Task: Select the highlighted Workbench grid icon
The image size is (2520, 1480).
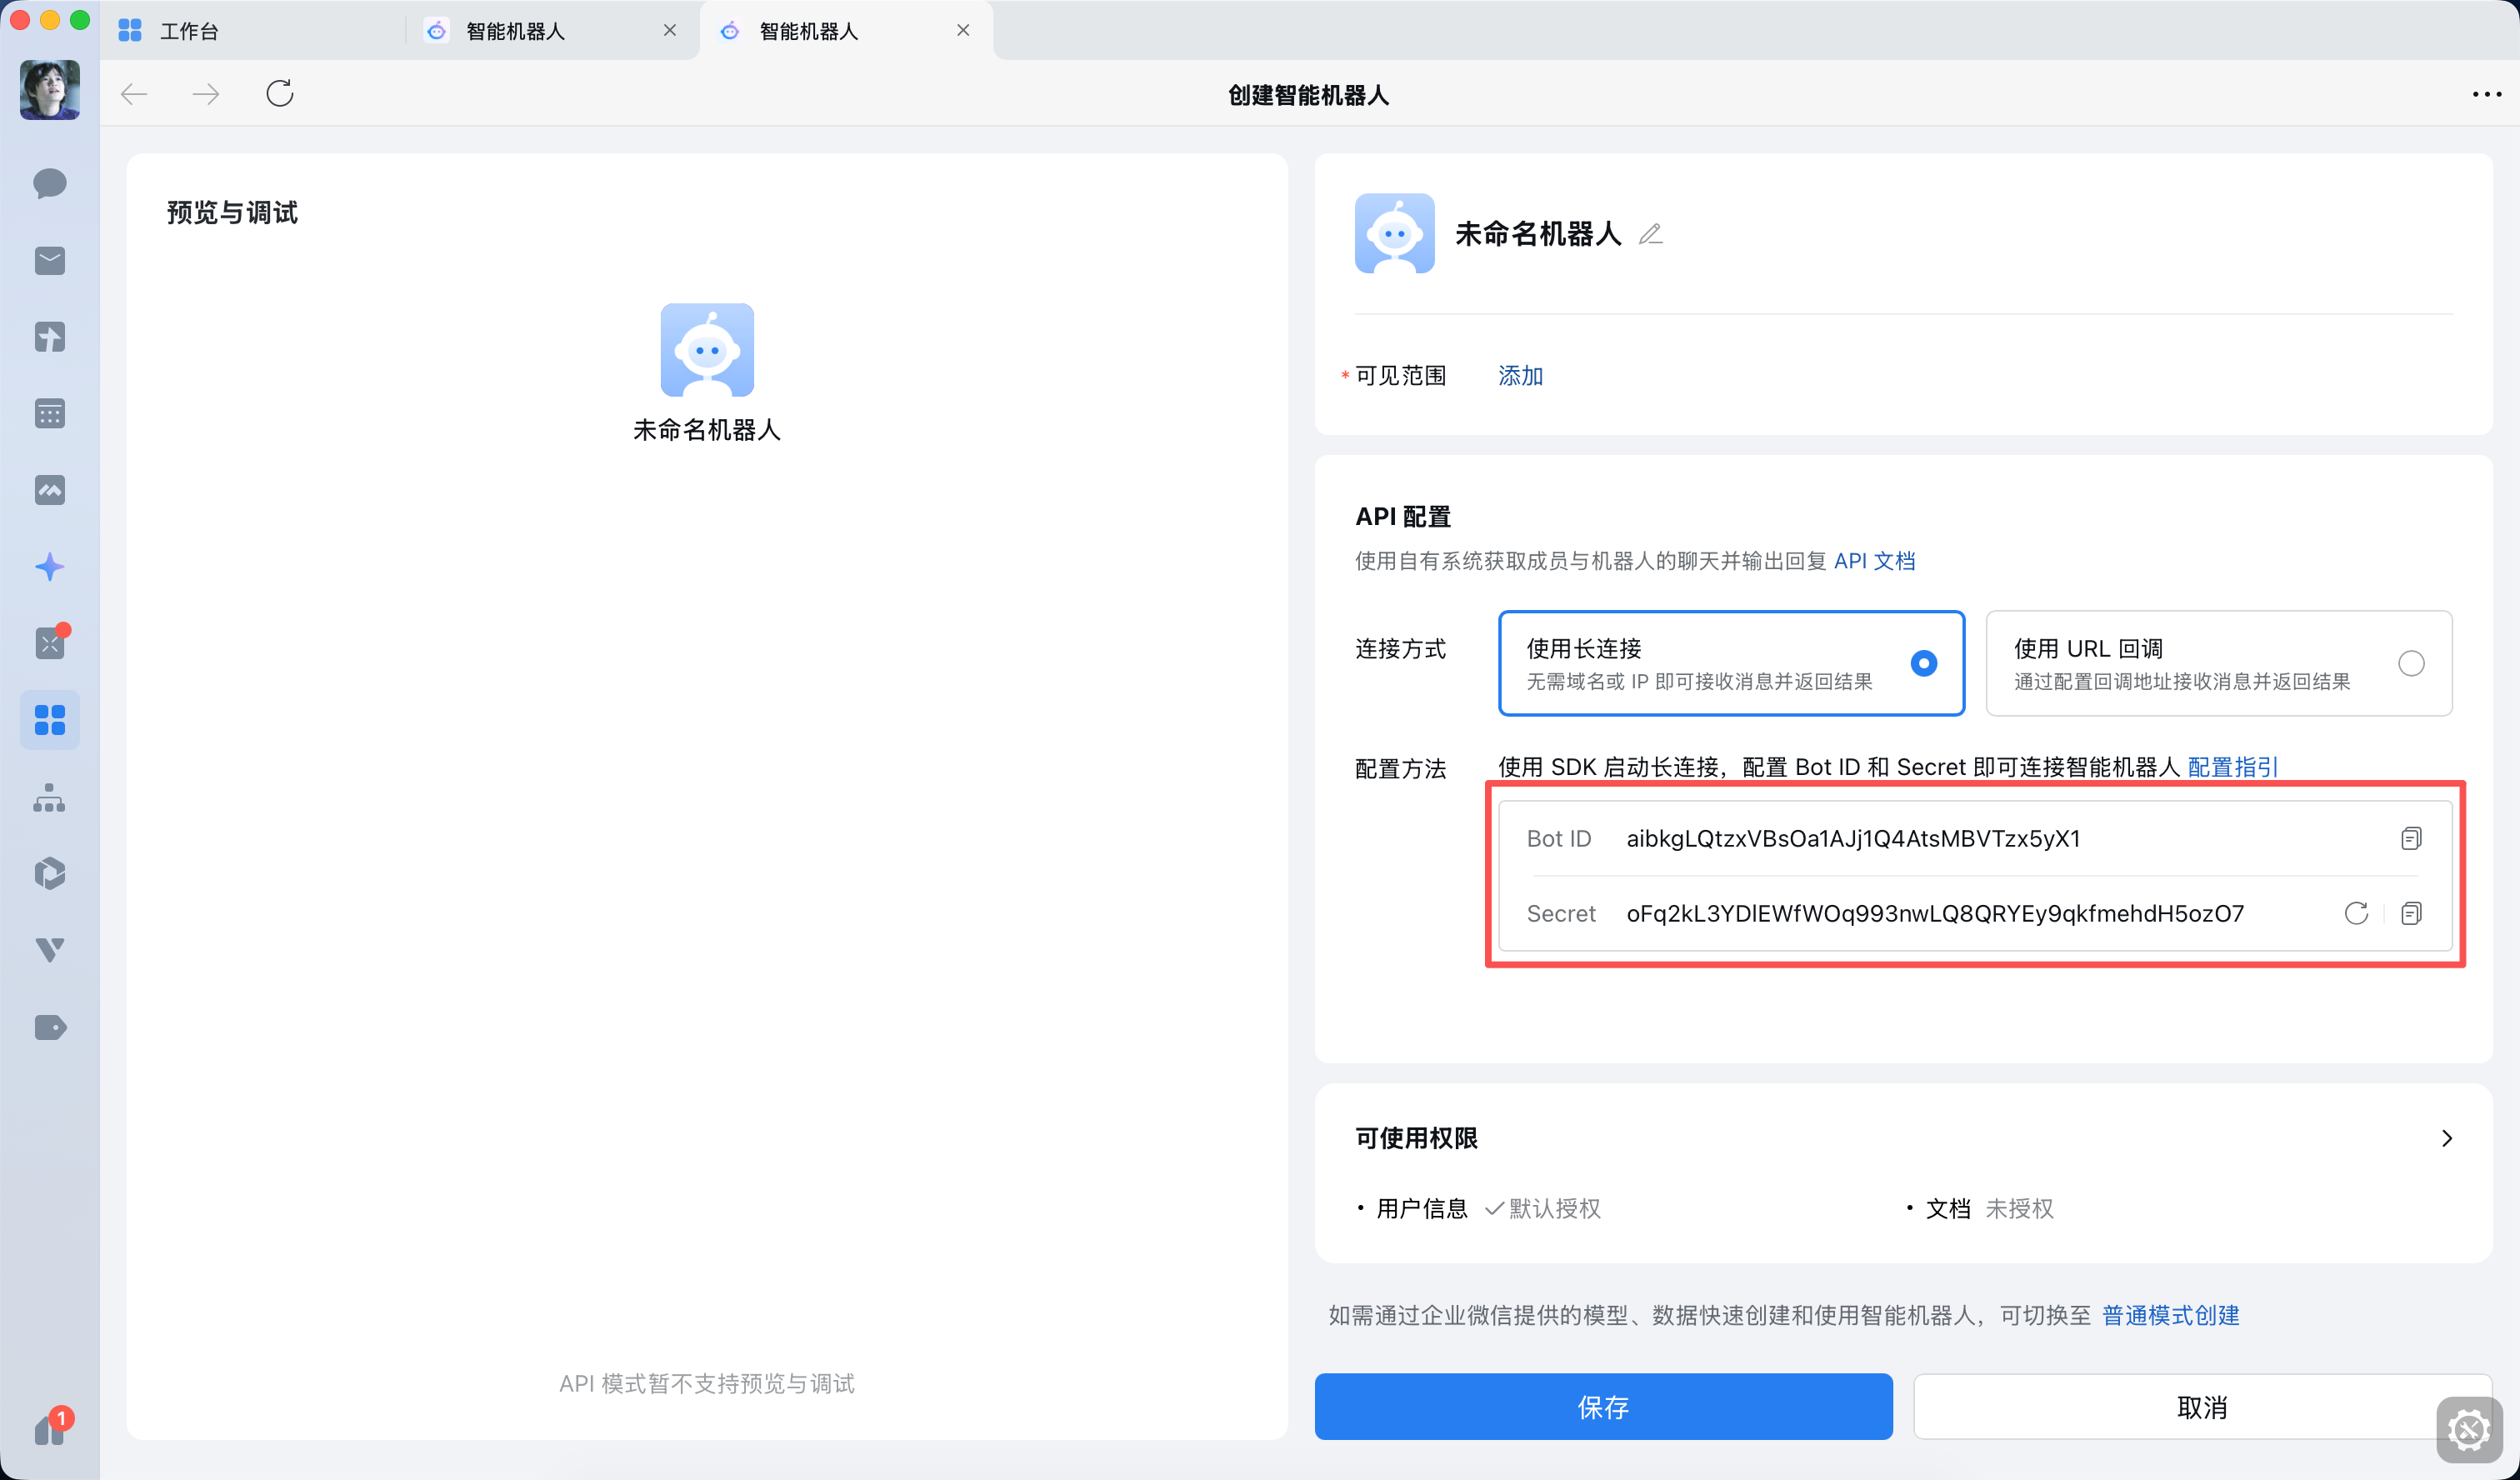Action: 49,719
